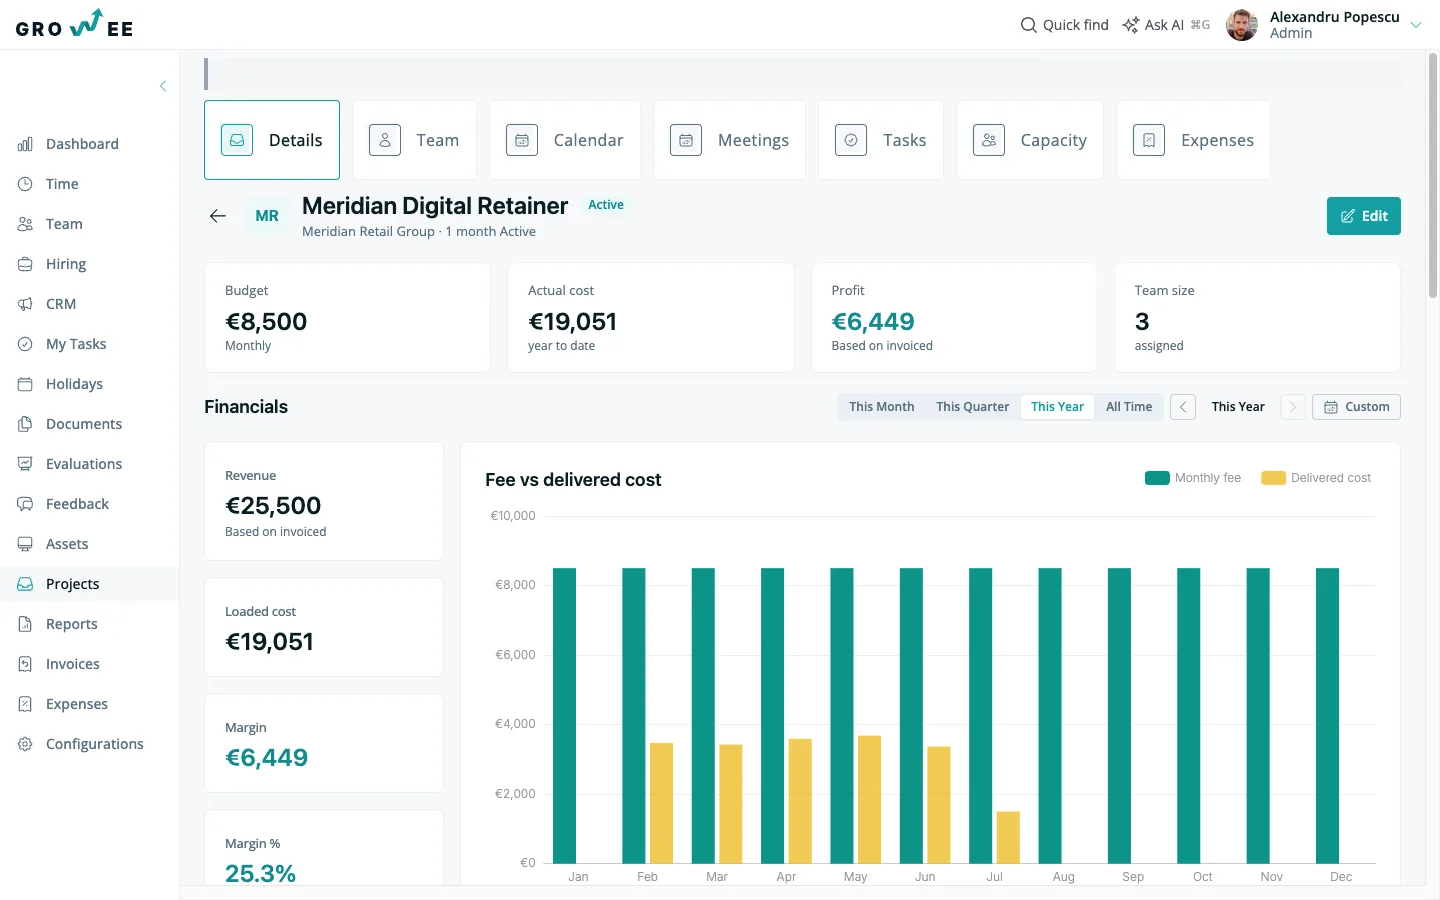Image resolution: width=1440 pixels, height=900 pixels.
Task: Open the Reports icon in sidebar
Action: click(x=25, y=624)
